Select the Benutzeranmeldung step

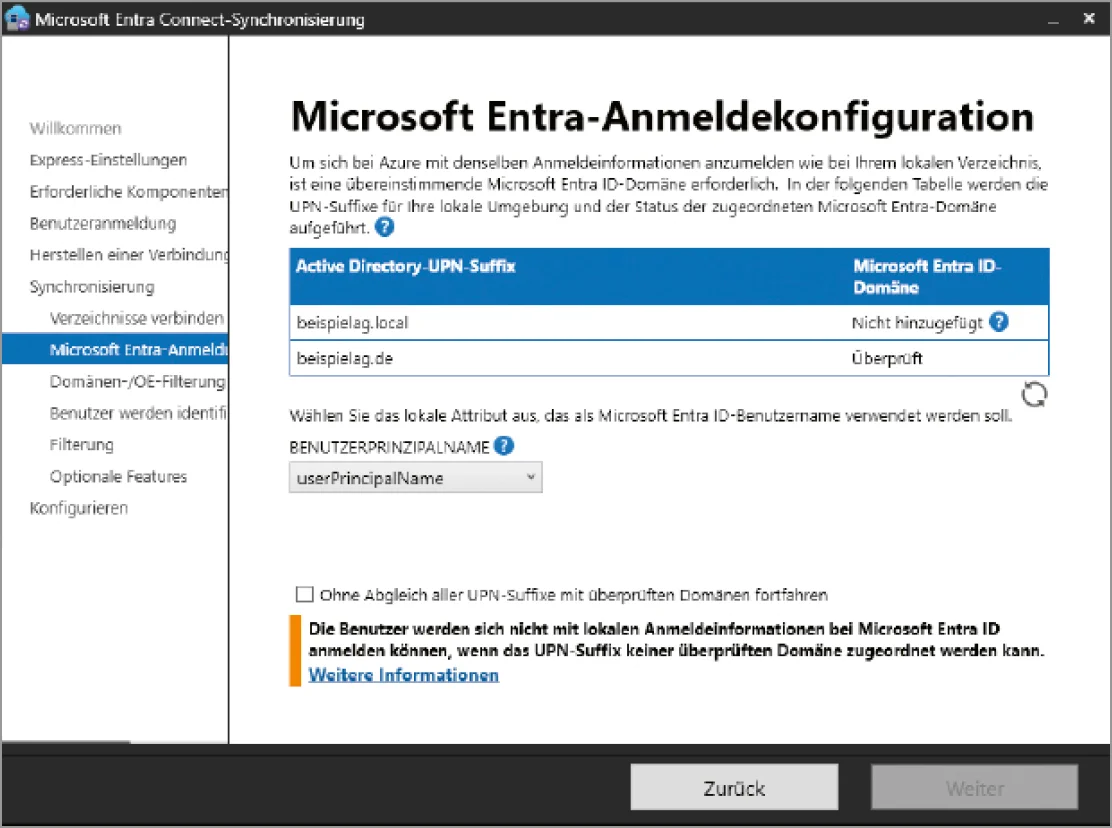pyautogui.click(x=103, y=223)
